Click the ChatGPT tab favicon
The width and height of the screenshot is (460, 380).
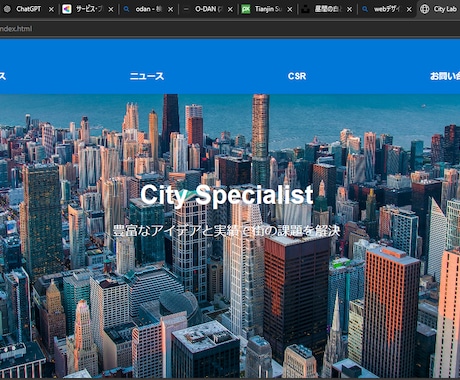(x=7, y=9)
